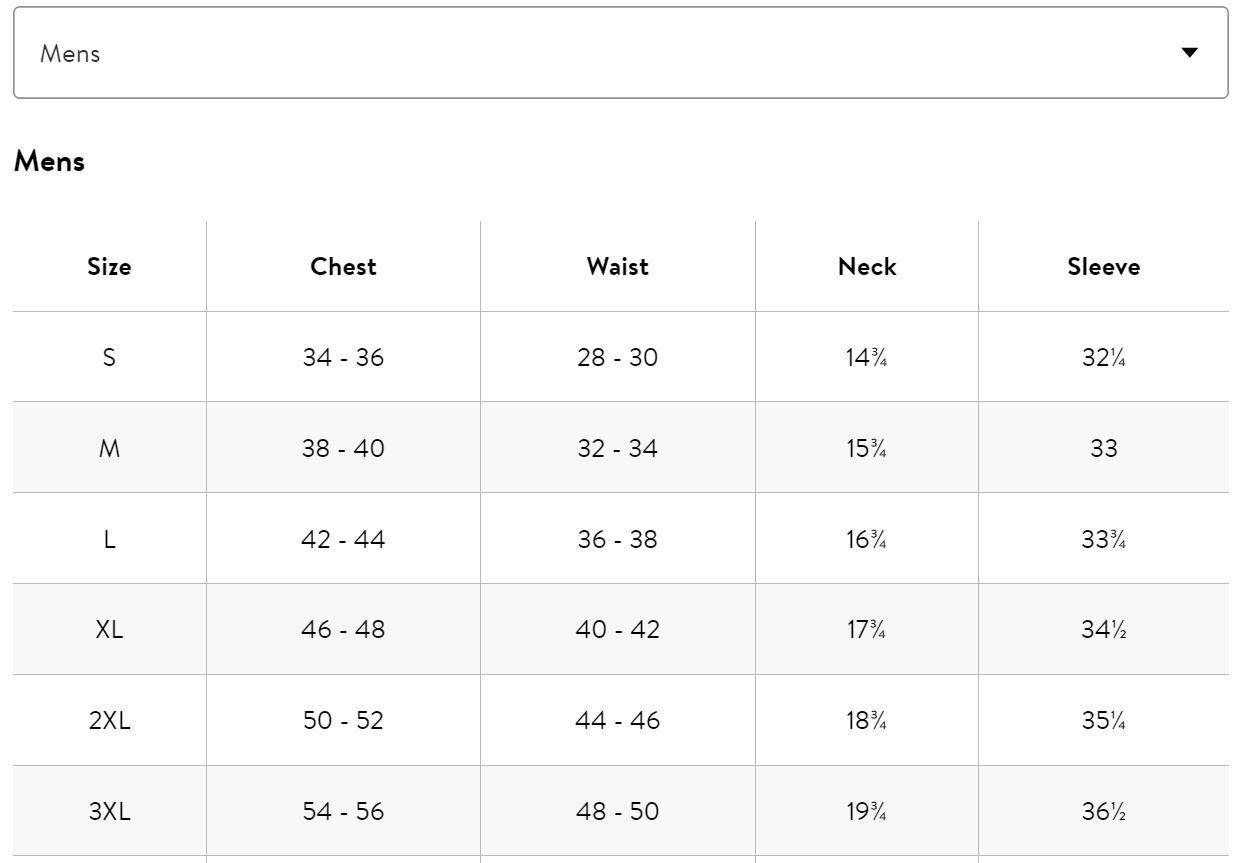Click chest value 50 - 52

[343, 721]
